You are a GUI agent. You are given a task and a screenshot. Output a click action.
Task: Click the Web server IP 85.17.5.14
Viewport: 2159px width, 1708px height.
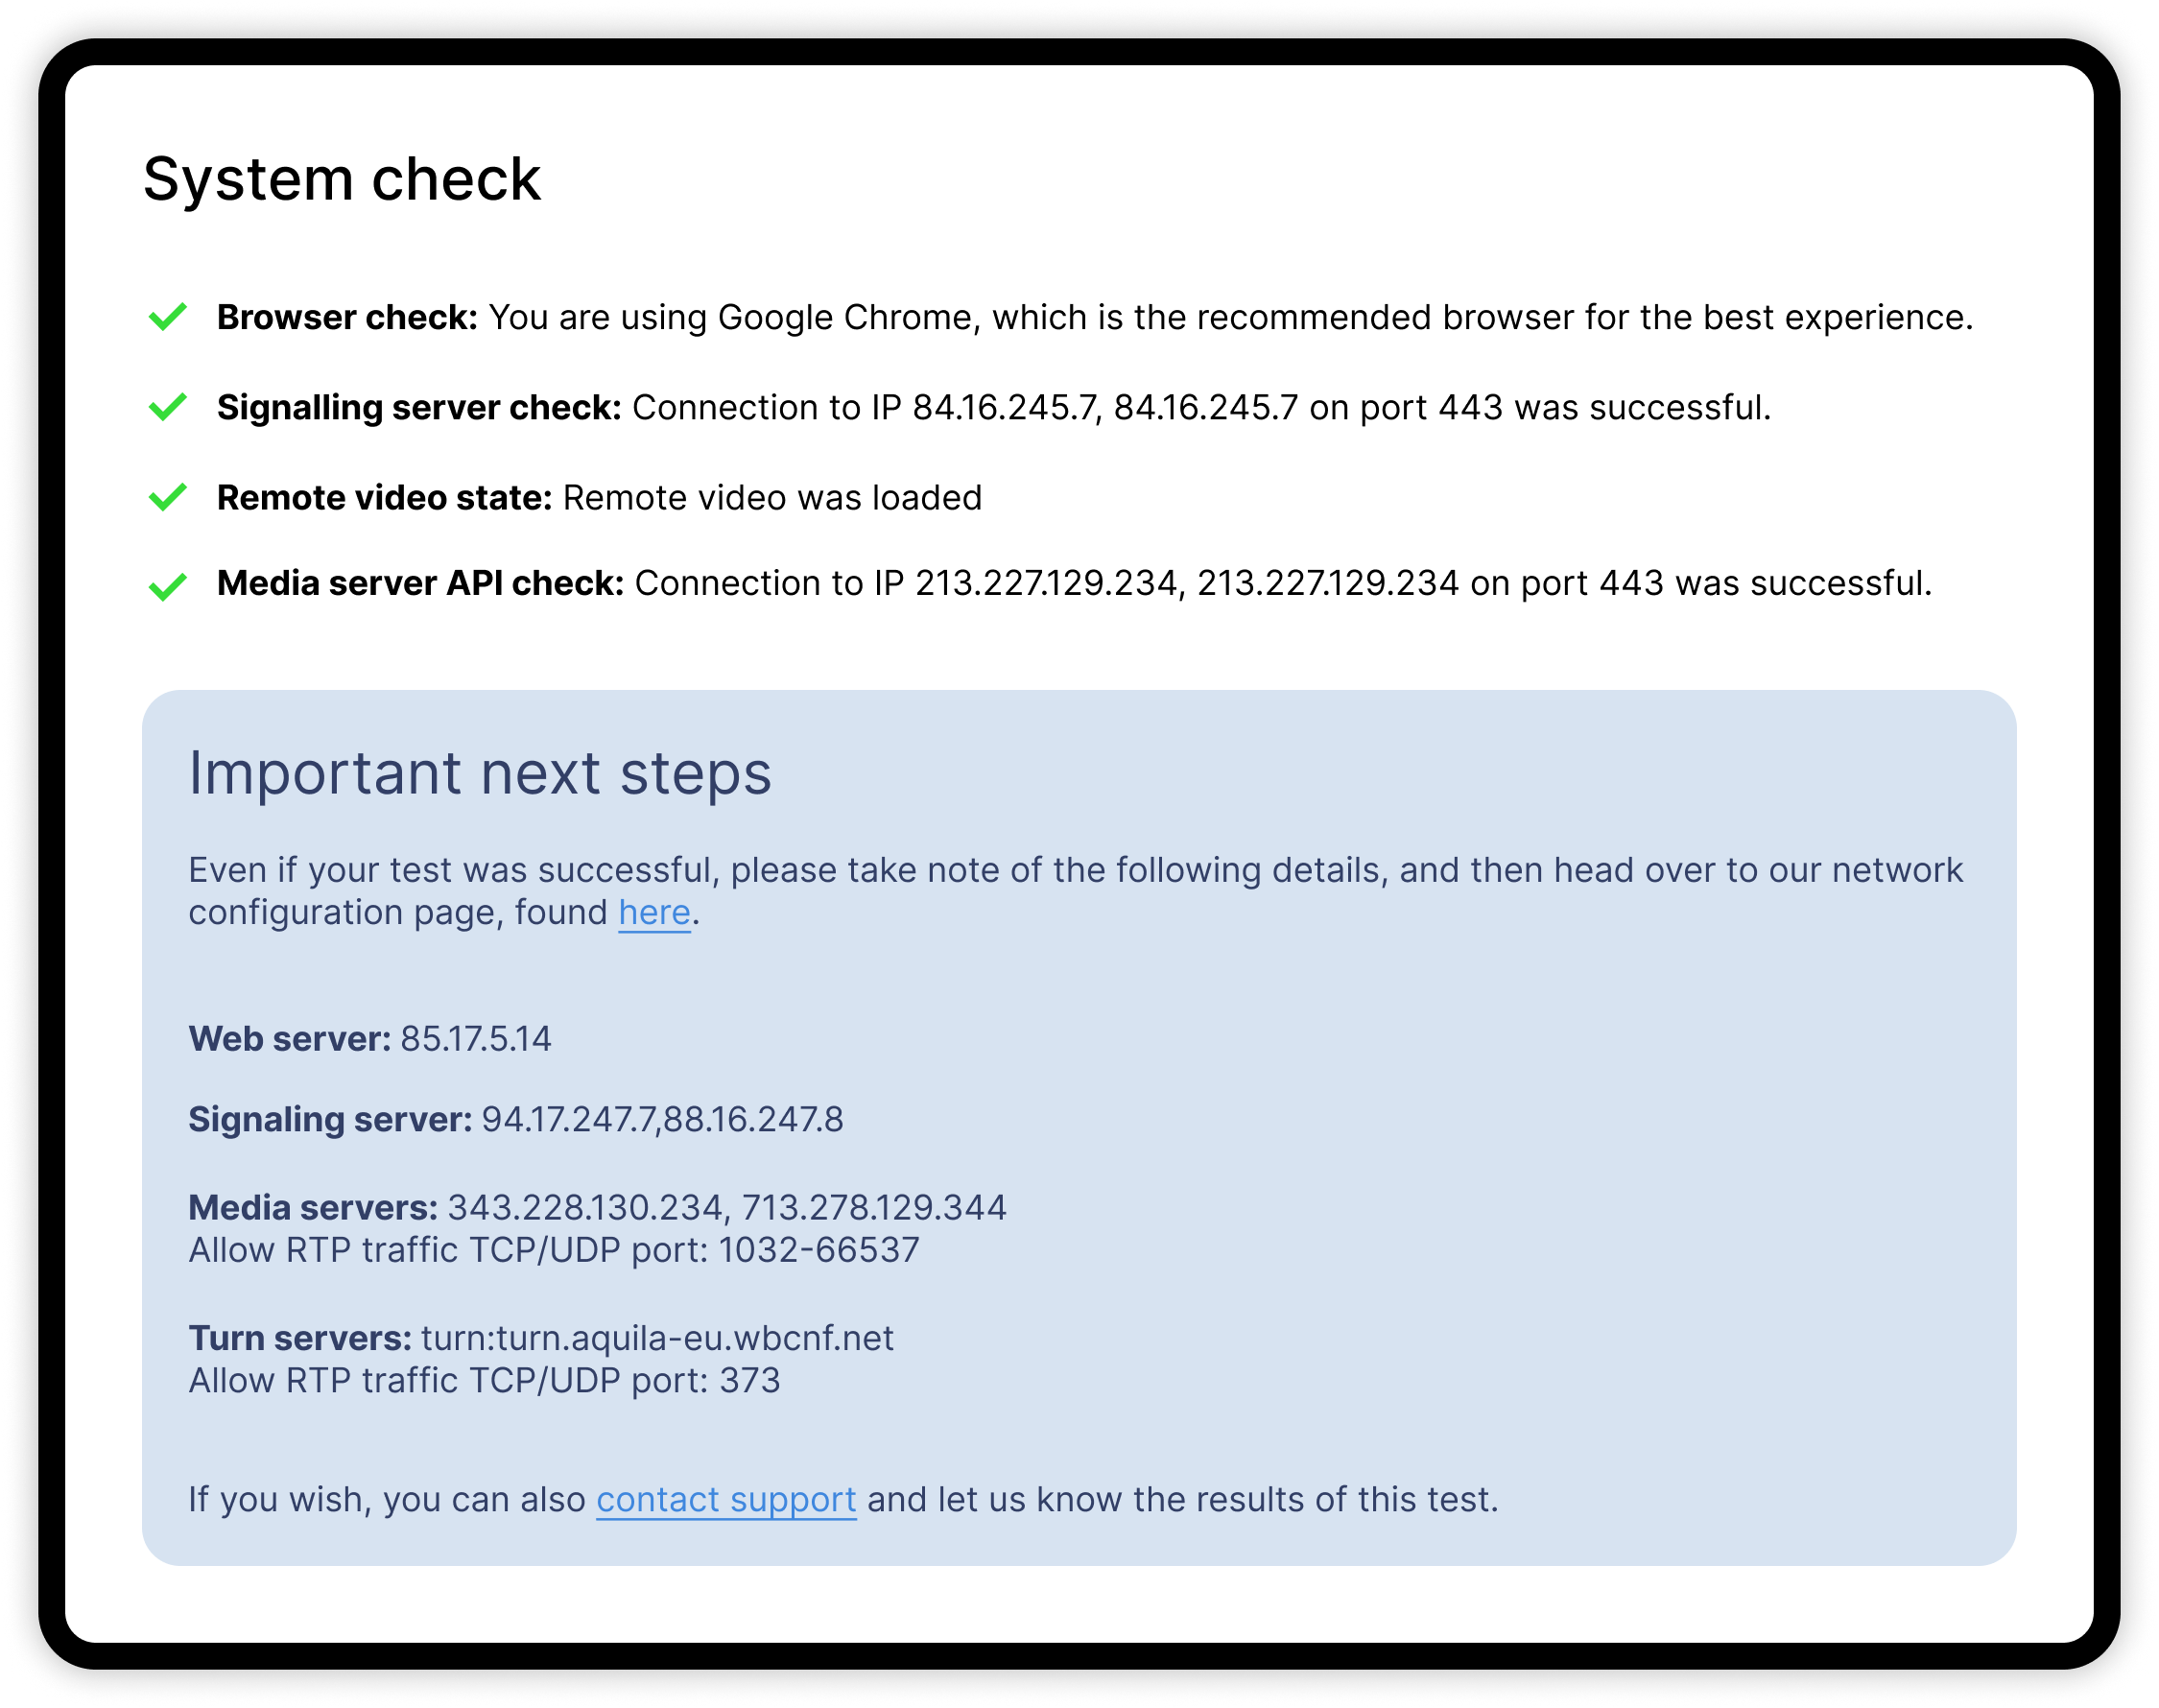(476, 1039)
